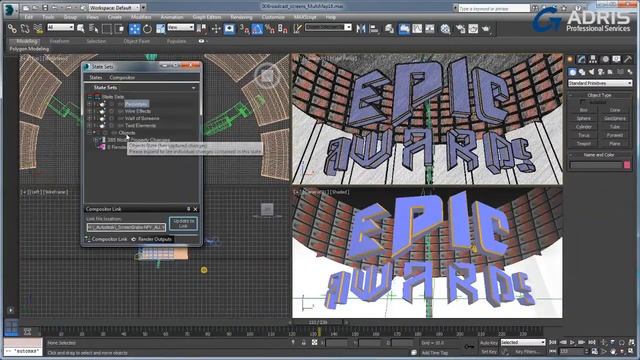The width and height of the screenshot is (640, 360).
Task: Collapse the Objects state row
Action: [89, 133]
